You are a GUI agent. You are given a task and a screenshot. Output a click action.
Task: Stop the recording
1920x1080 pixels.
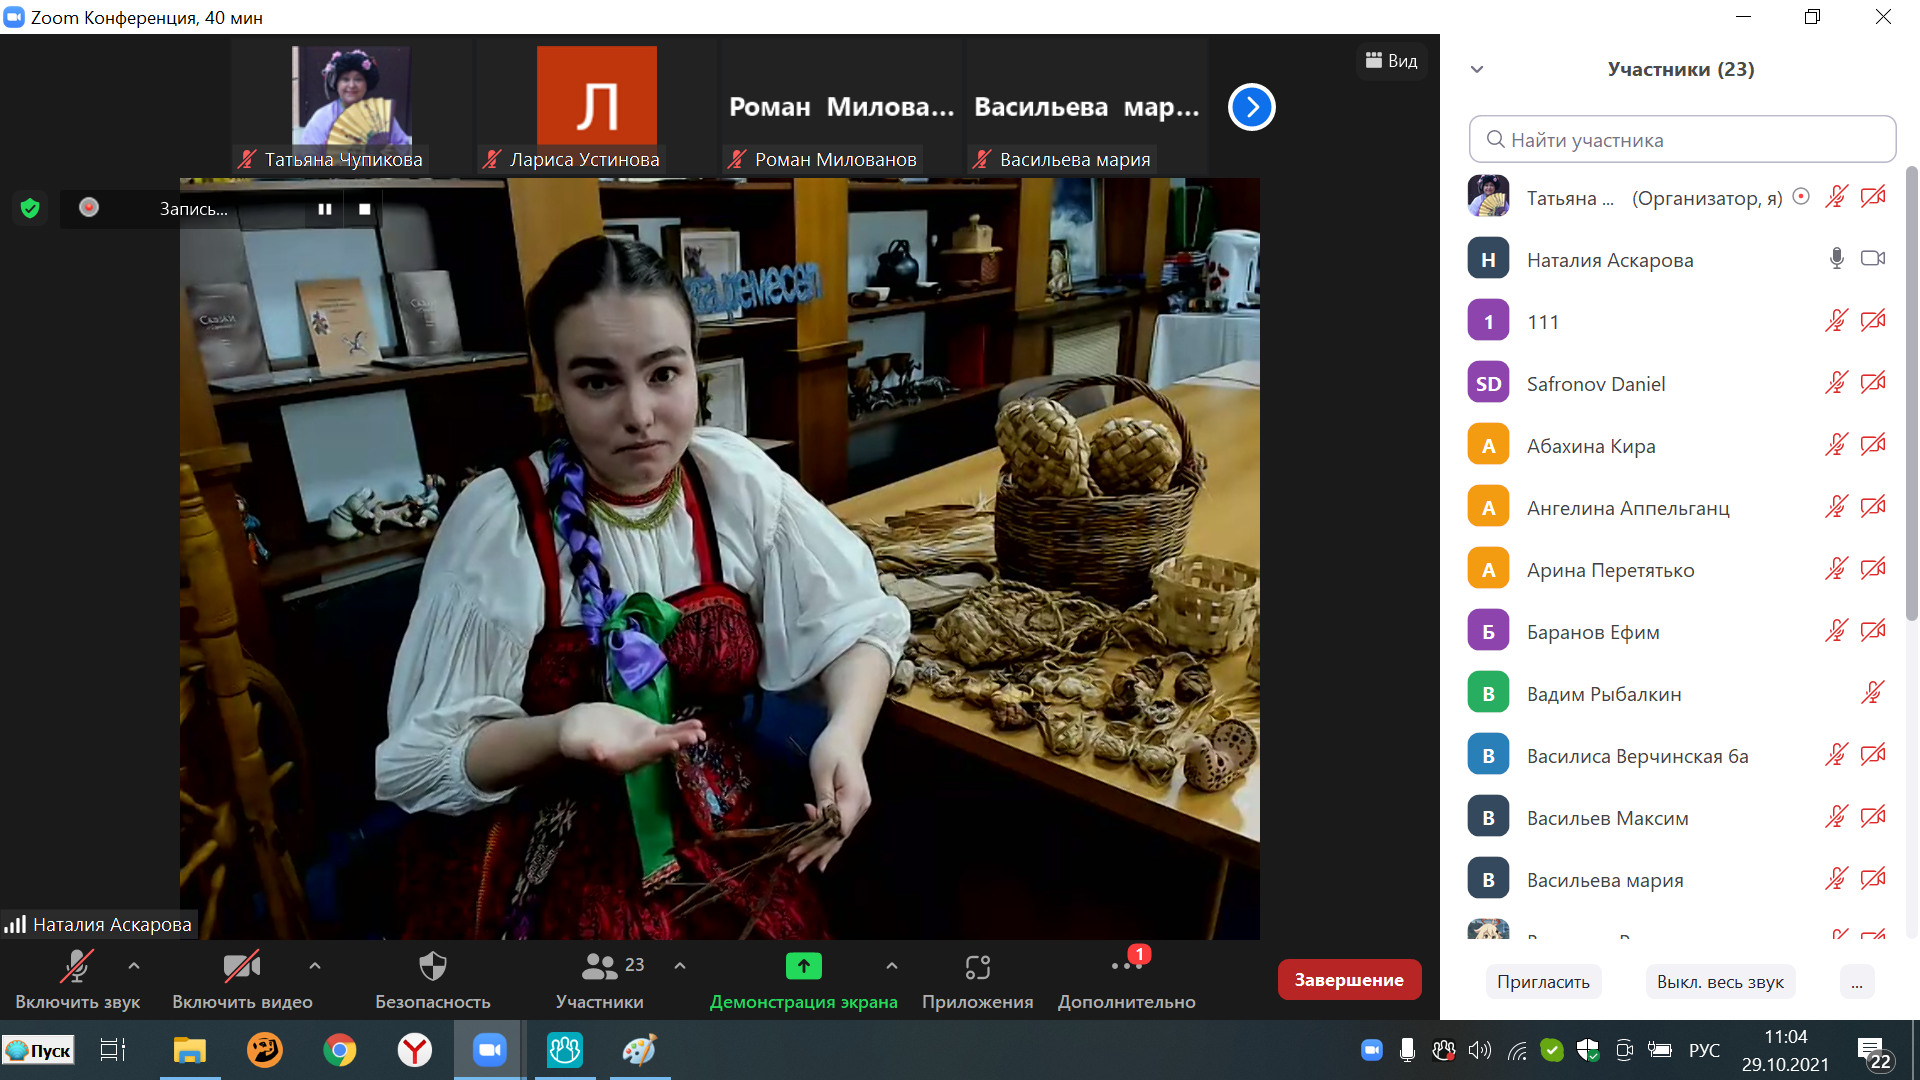(x=365, y=209)
